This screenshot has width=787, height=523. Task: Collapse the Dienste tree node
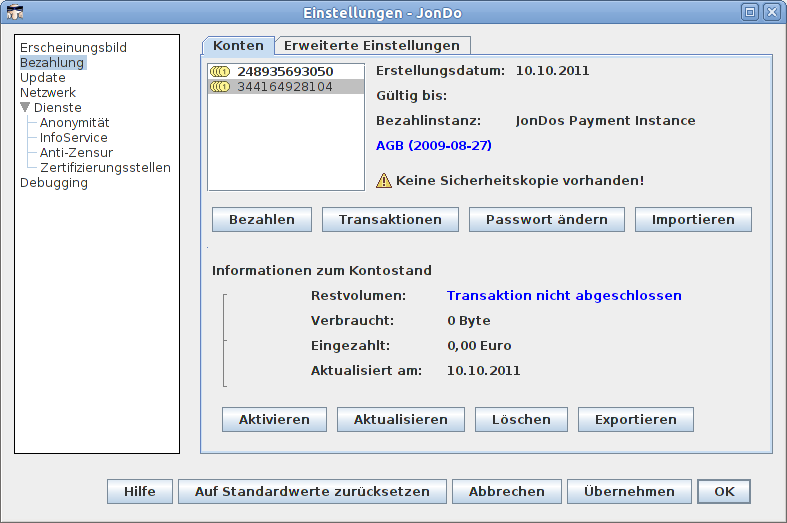click(x=25, y=107)
